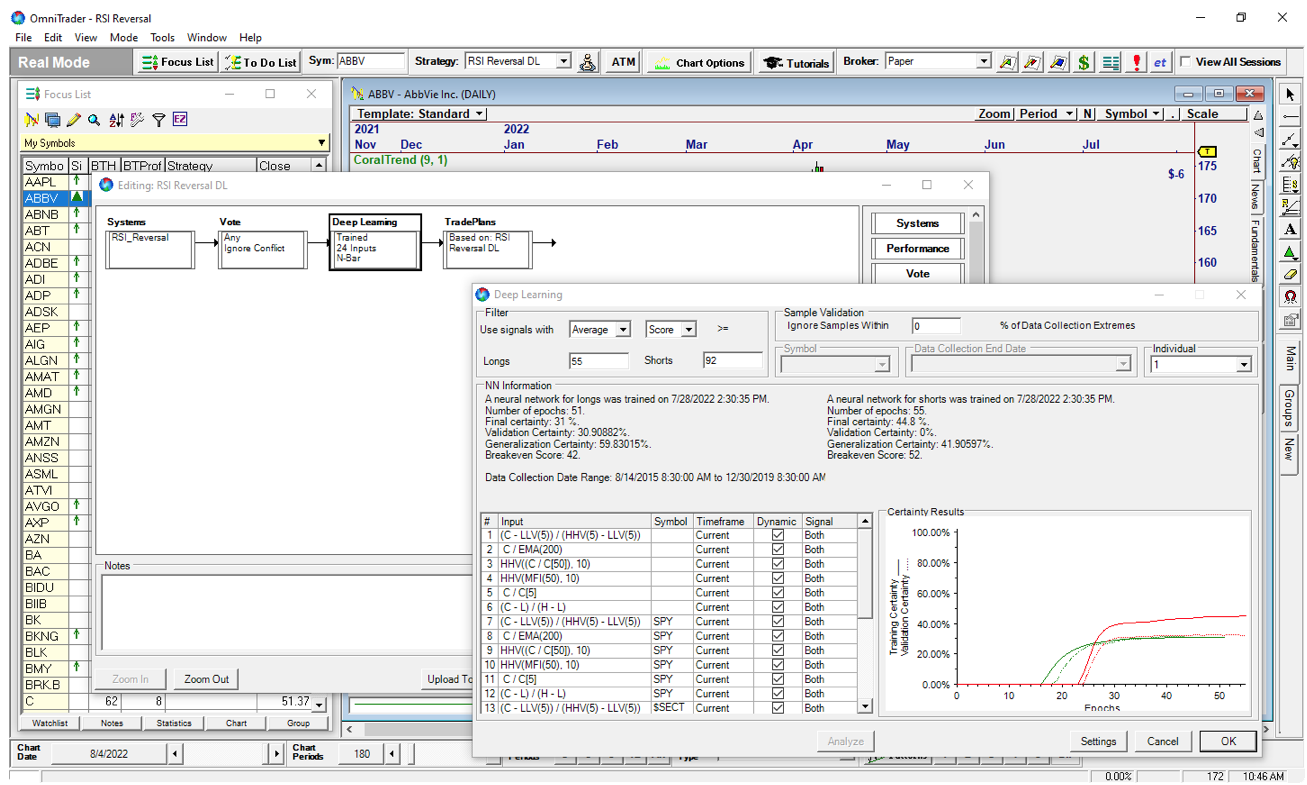The height and width of the screenshot is (785, 1307).
Task: Open the To Do List
Action: [x=260, y=62]
